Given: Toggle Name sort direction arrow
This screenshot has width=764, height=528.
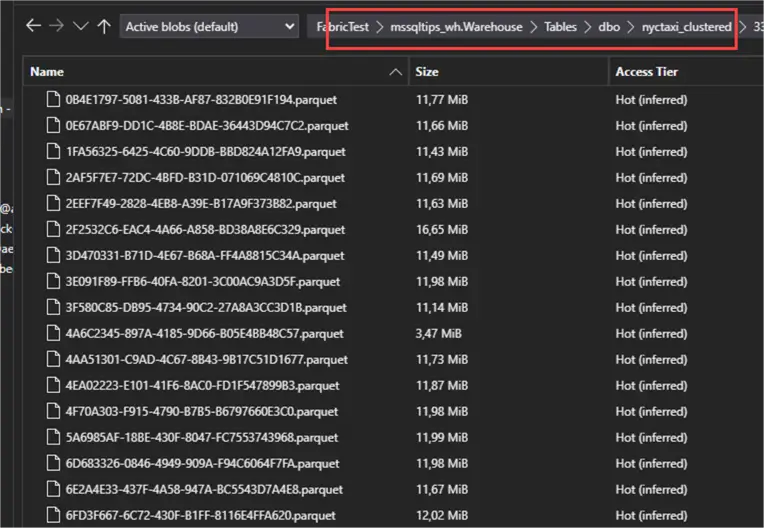Looking at the screenshot, I should (x=396, y=72).
